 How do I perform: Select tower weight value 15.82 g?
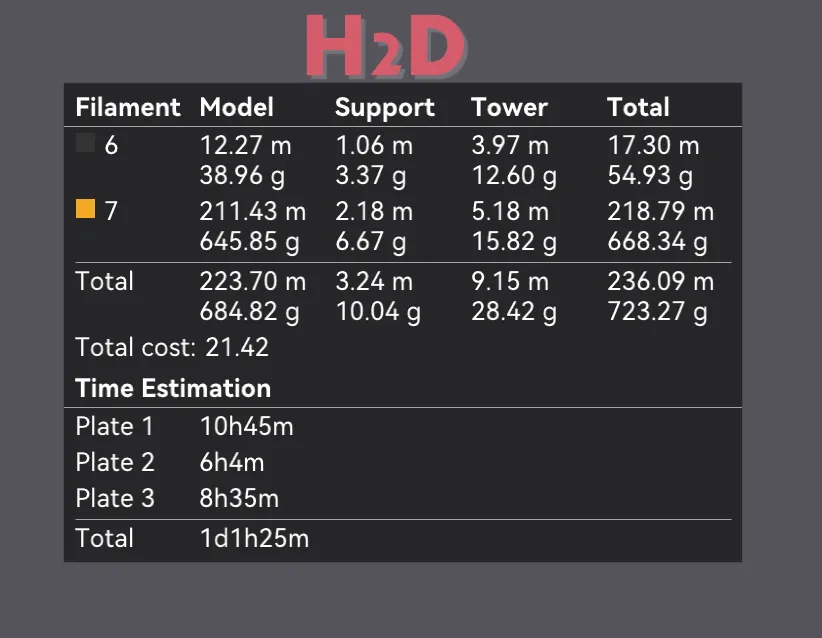click(x=514, y=242)
